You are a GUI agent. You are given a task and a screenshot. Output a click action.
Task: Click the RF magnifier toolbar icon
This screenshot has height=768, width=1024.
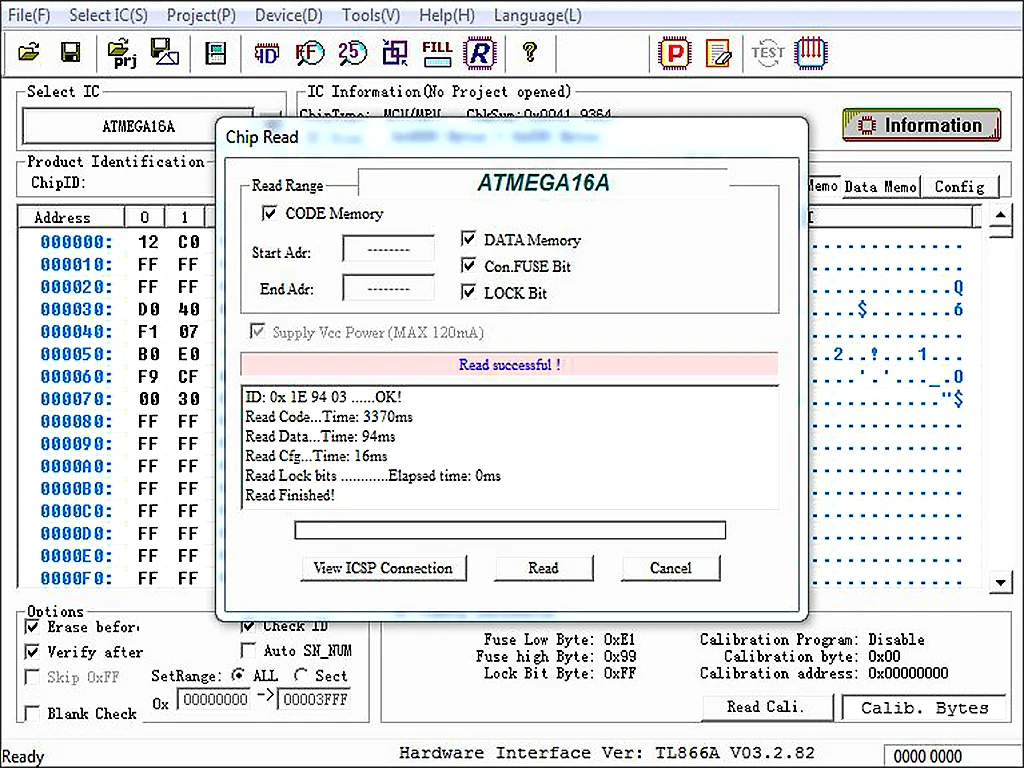point(310,53)
